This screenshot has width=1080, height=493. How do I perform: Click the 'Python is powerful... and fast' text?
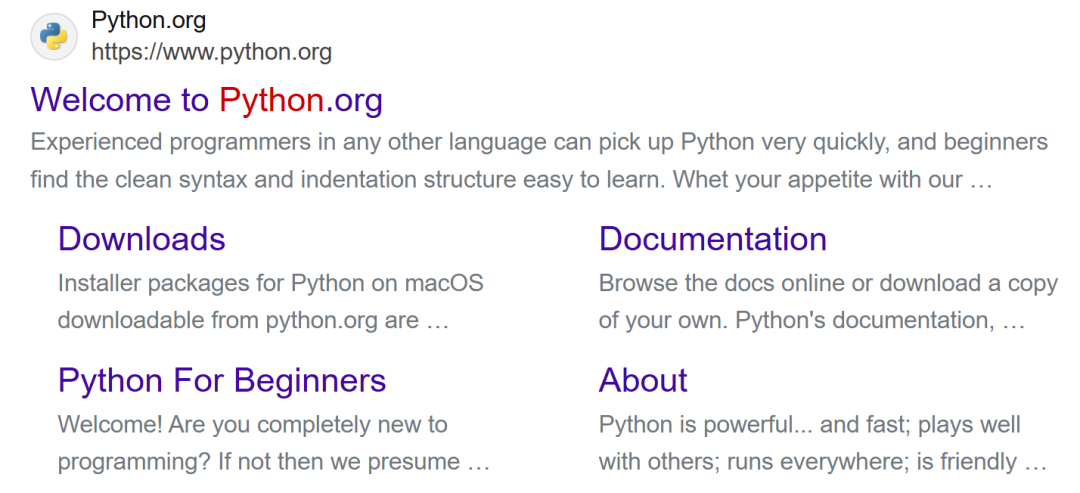click(x=809, y=424)
